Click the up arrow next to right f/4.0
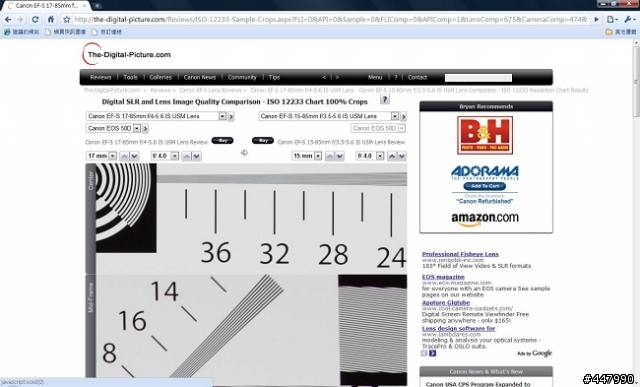 (x=392, y=156)
